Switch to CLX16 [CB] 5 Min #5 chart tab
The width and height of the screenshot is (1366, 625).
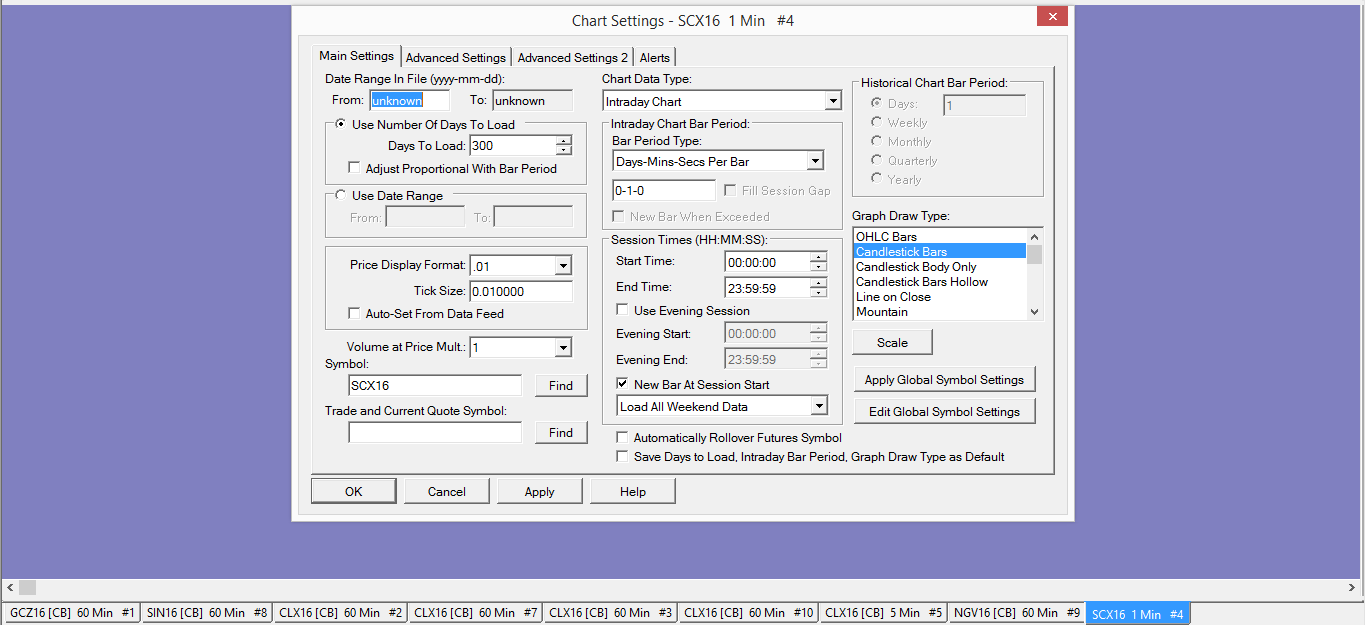click(884, 613)
